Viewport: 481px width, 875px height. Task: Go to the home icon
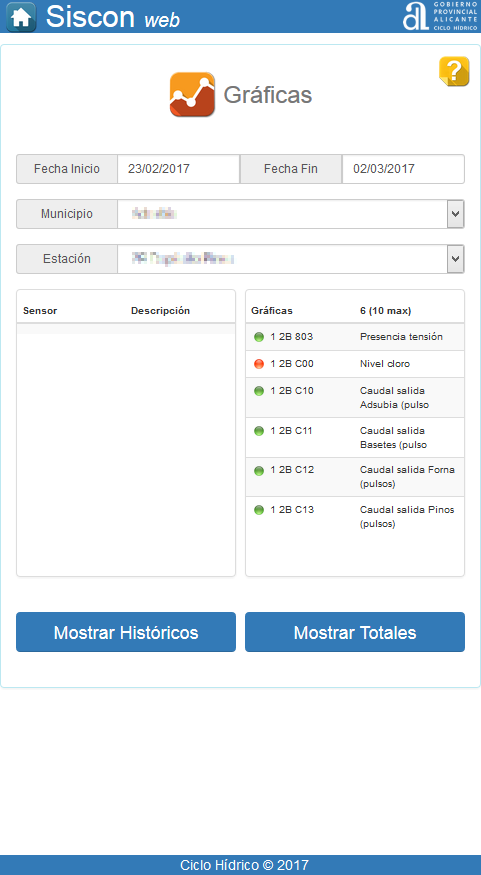[x=21, y=17]
